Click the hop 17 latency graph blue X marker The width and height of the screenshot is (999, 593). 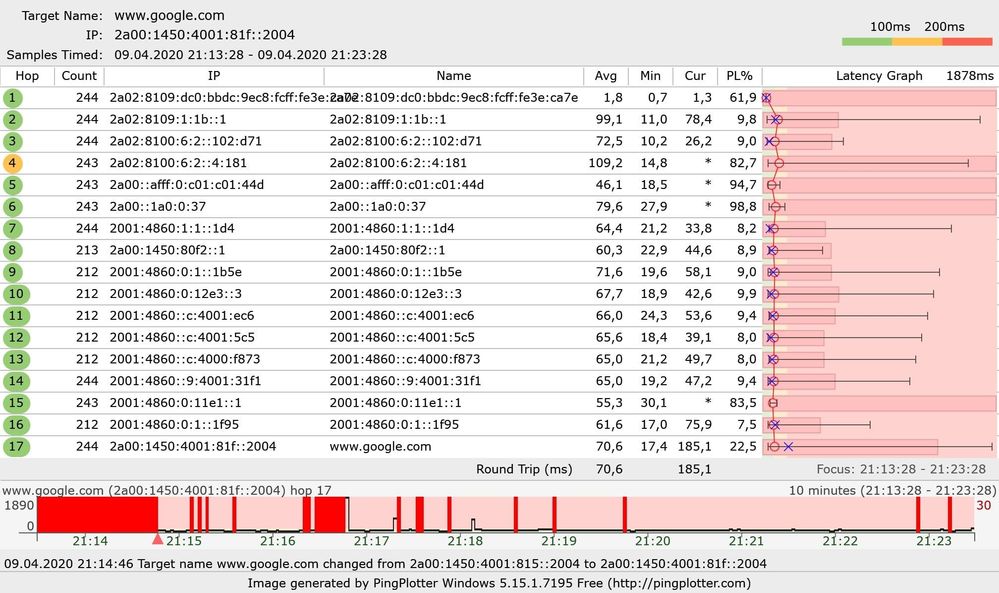pyautogui.click(x=788, y=447)
